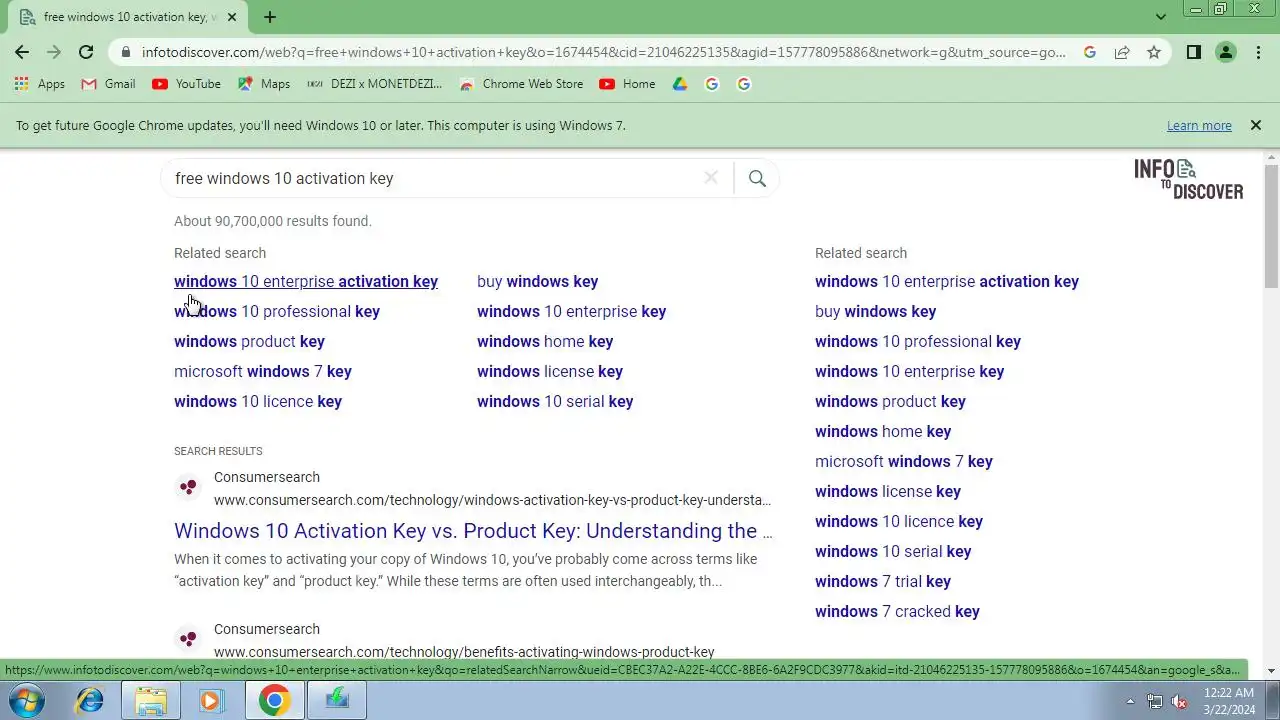The image size is (1280, 720).
Task: Open Windows 10 Activation Key vs. Product Key result
Action: [473, 531]
